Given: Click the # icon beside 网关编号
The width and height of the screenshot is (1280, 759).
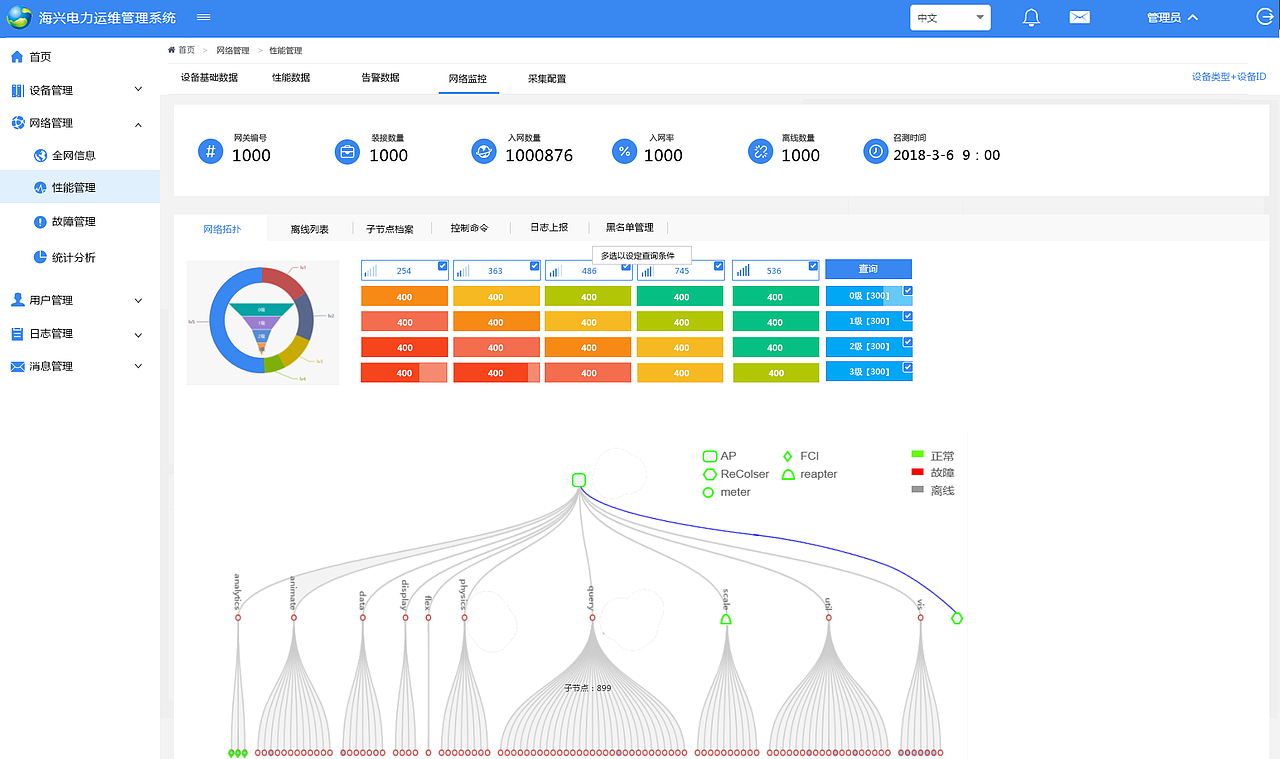Looking at the screenshot, I should 210,151.
